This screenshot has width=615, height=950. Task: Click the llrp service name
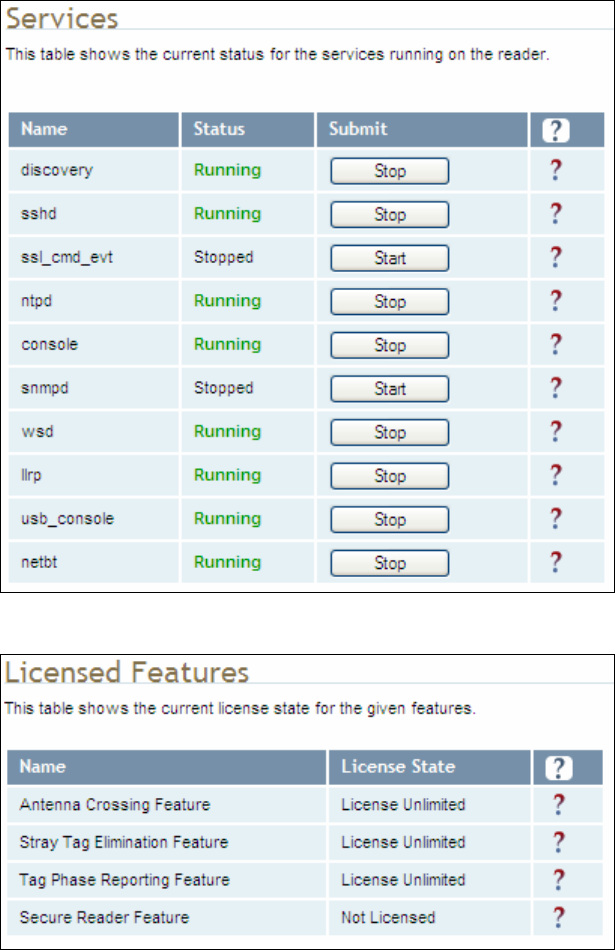[x=31, y=476]
